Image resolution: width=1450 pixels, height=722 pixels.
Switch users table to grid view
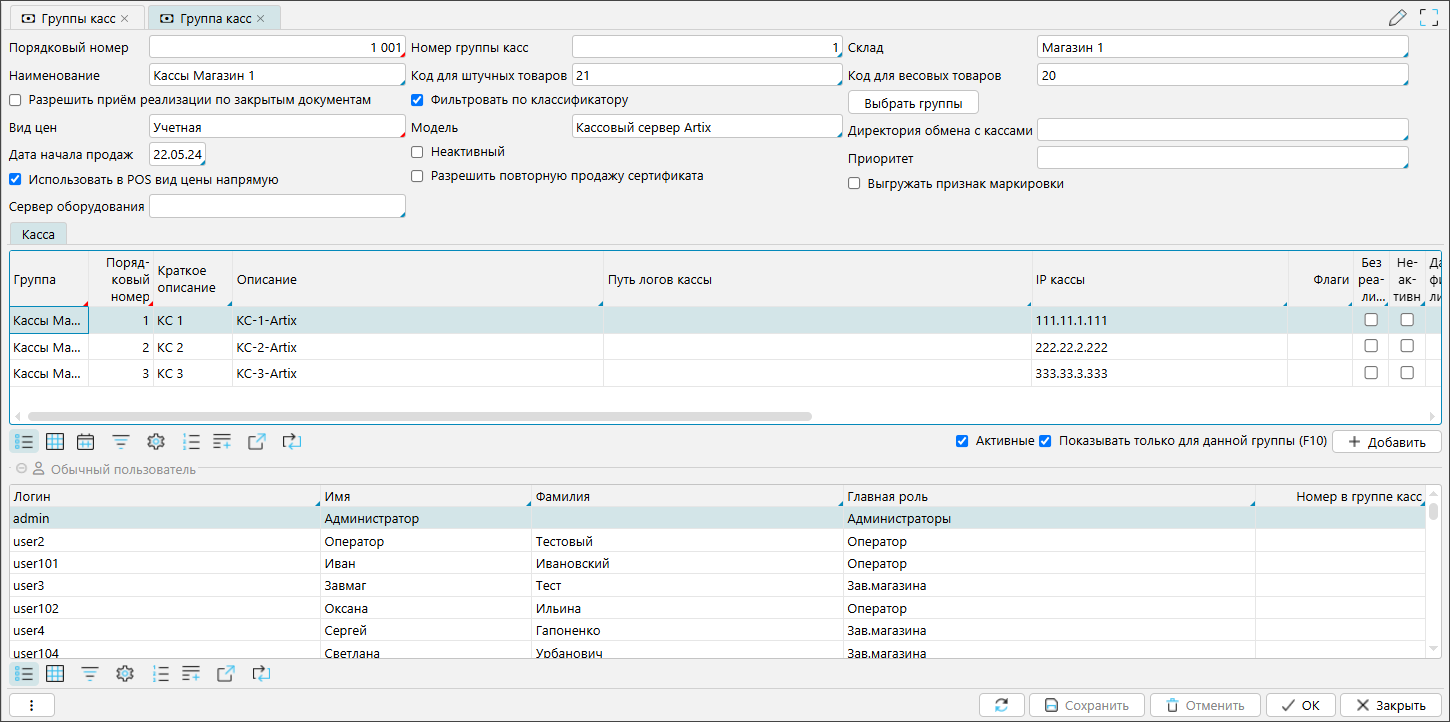tap(55, 674)
